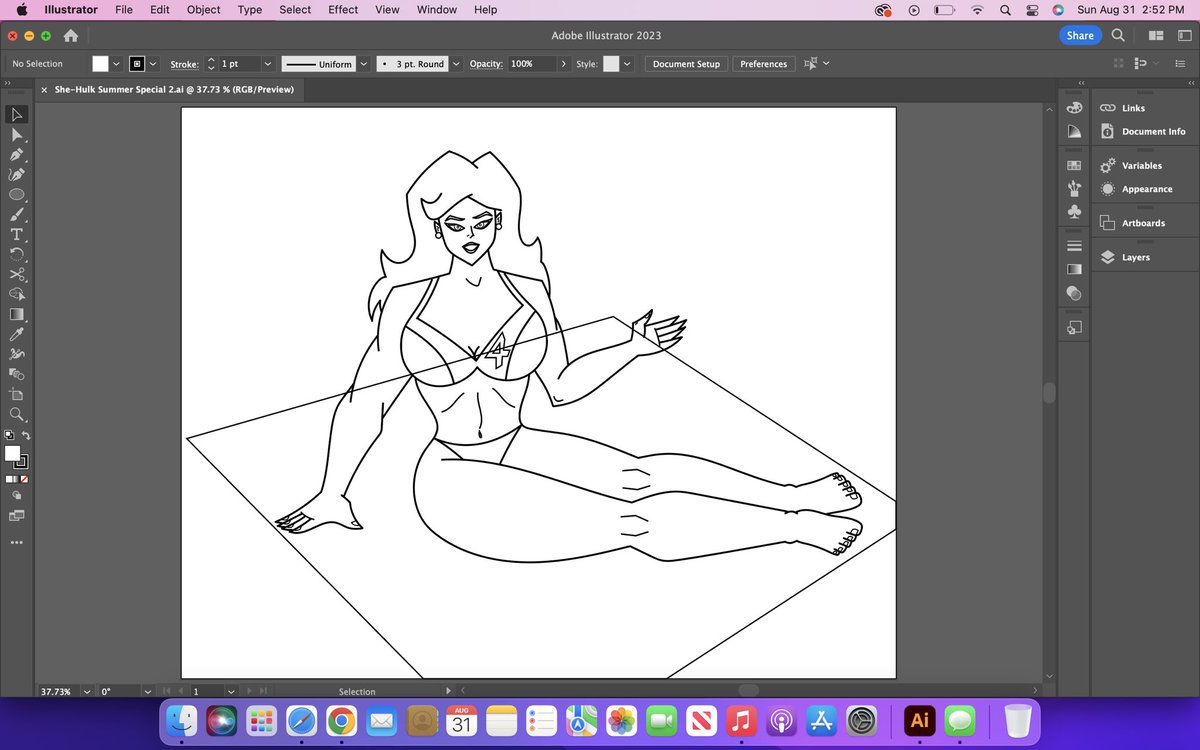Screen dimensions: 1200x750
Task: Set paint mode to None
Action: [x=24, y=479]
